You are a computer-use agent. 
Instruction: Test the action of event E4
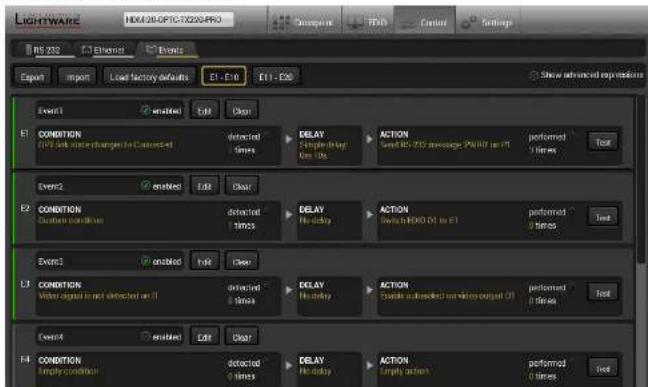pyautogui.click(x=603, y=368)
